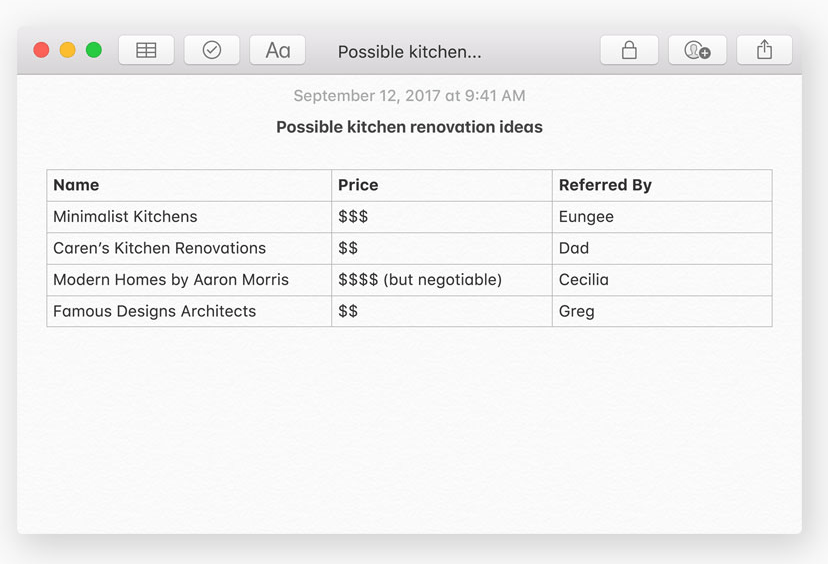Open the Aa text format menu
The image size is (828, 564).
[277, 50]
